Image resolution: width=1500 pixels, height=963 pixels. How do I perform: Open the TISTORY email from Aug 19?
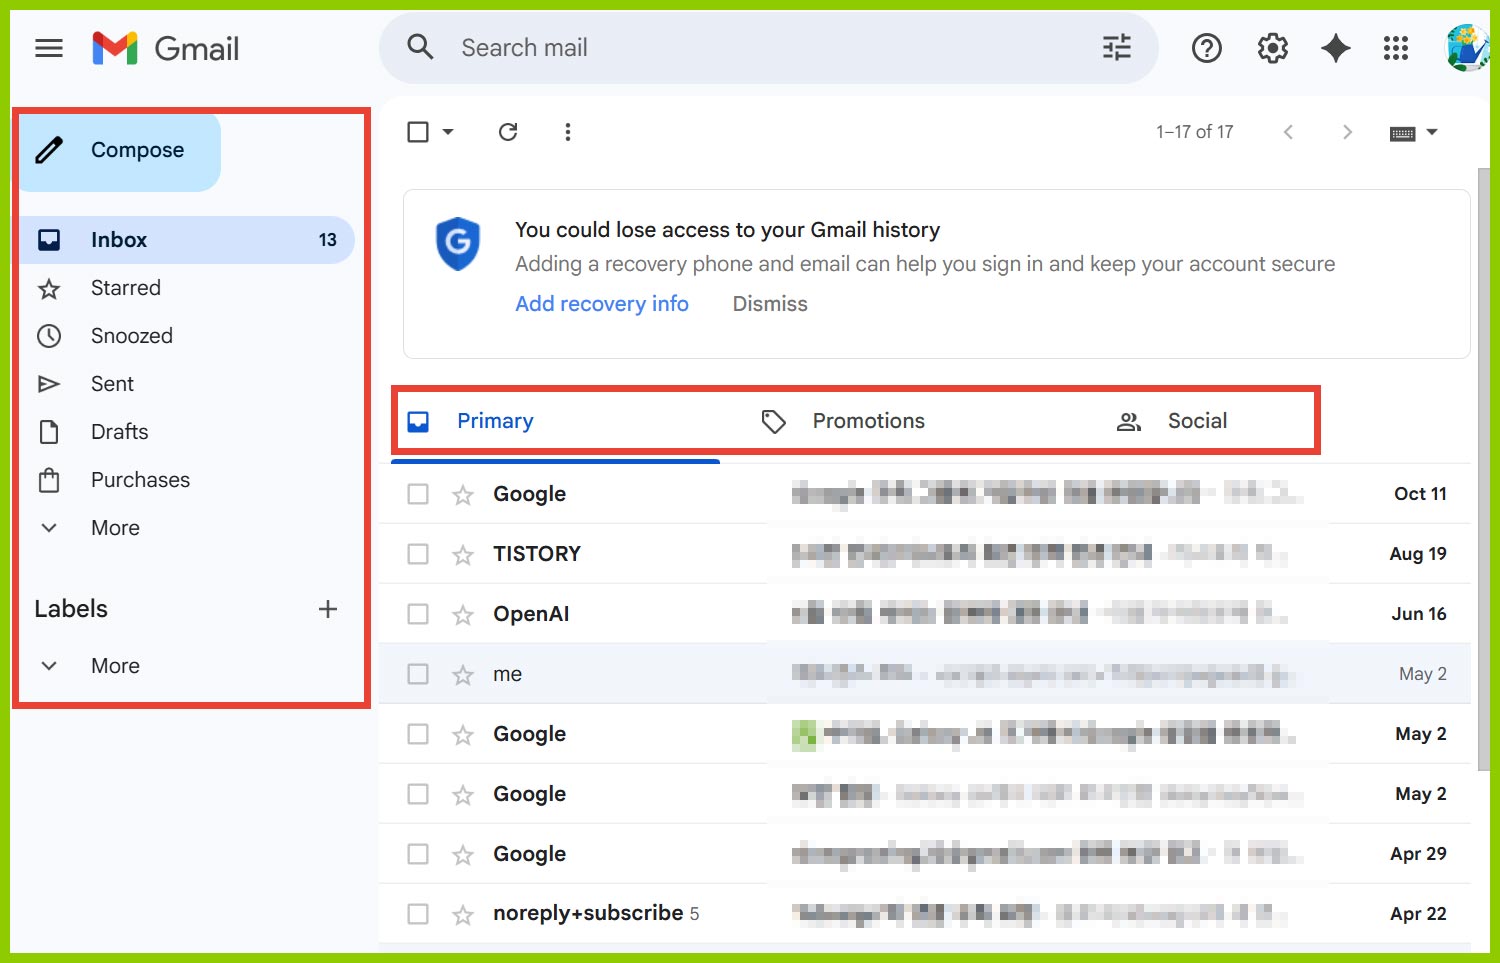click(925, 554)
